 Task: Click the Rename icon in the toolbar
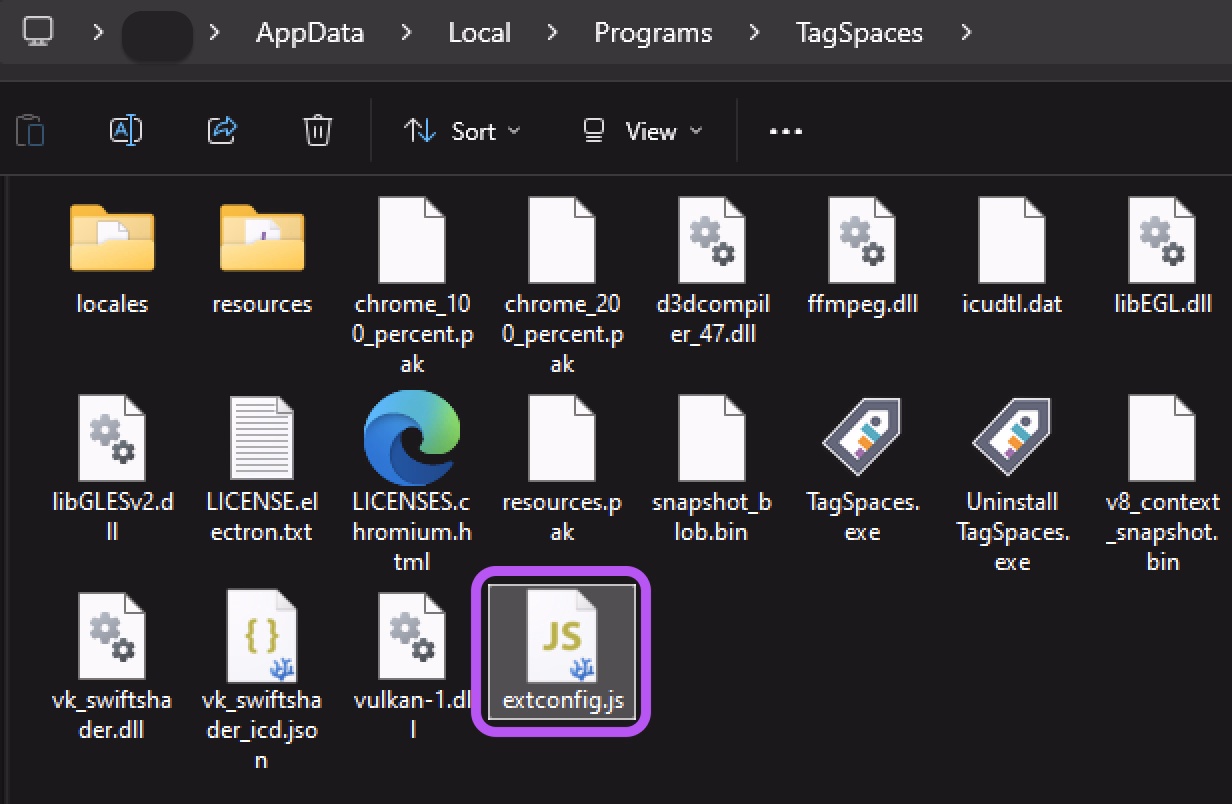click(x=126, y=130)
